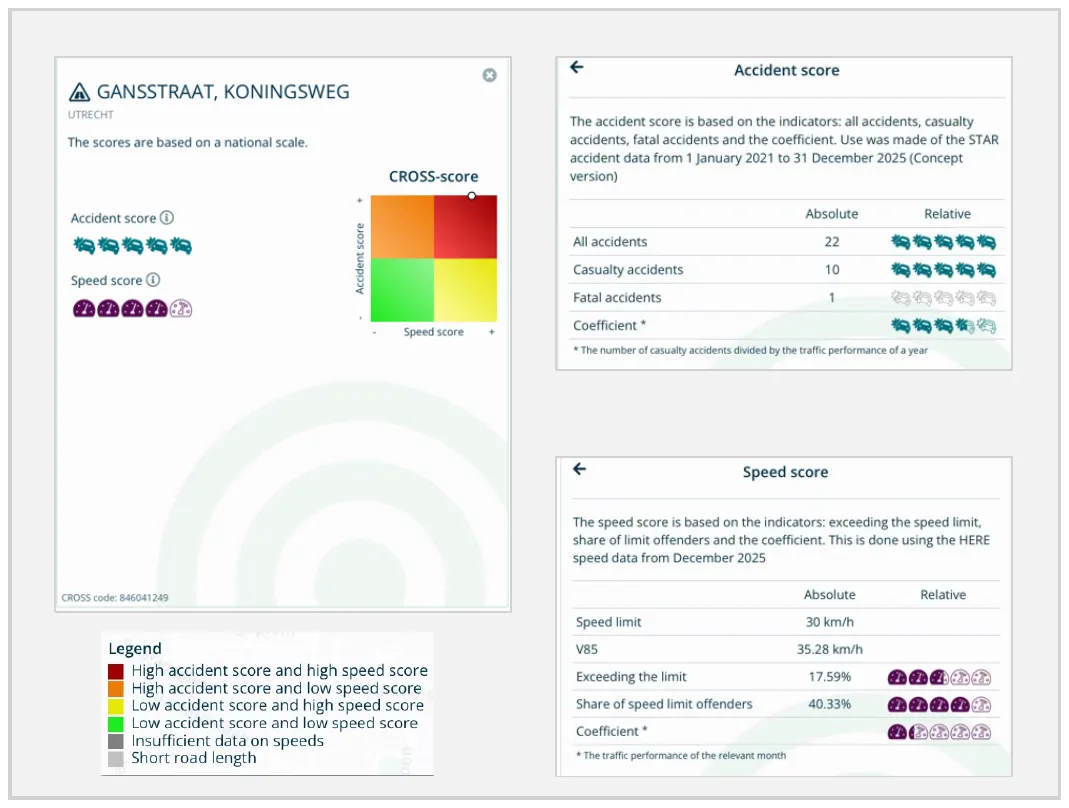Click the green quadrant of CROSS-score matrix
Viewport: 1069px width, 808px height.
(402, 290)
